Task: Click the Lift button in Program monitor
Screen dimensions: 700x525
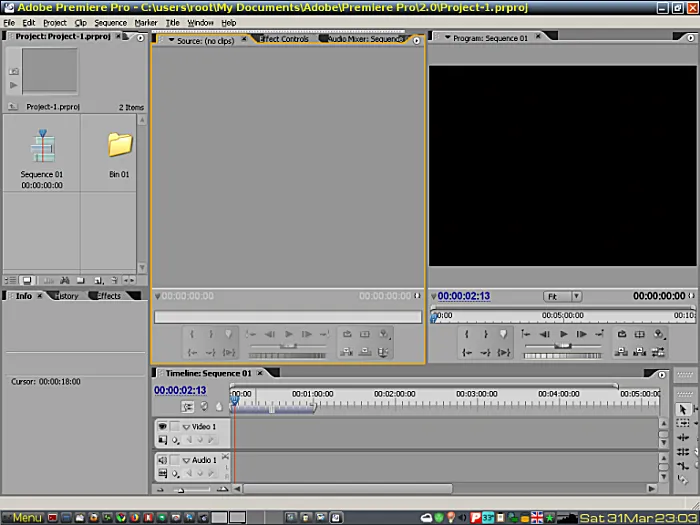Action: tap(621, 352)
